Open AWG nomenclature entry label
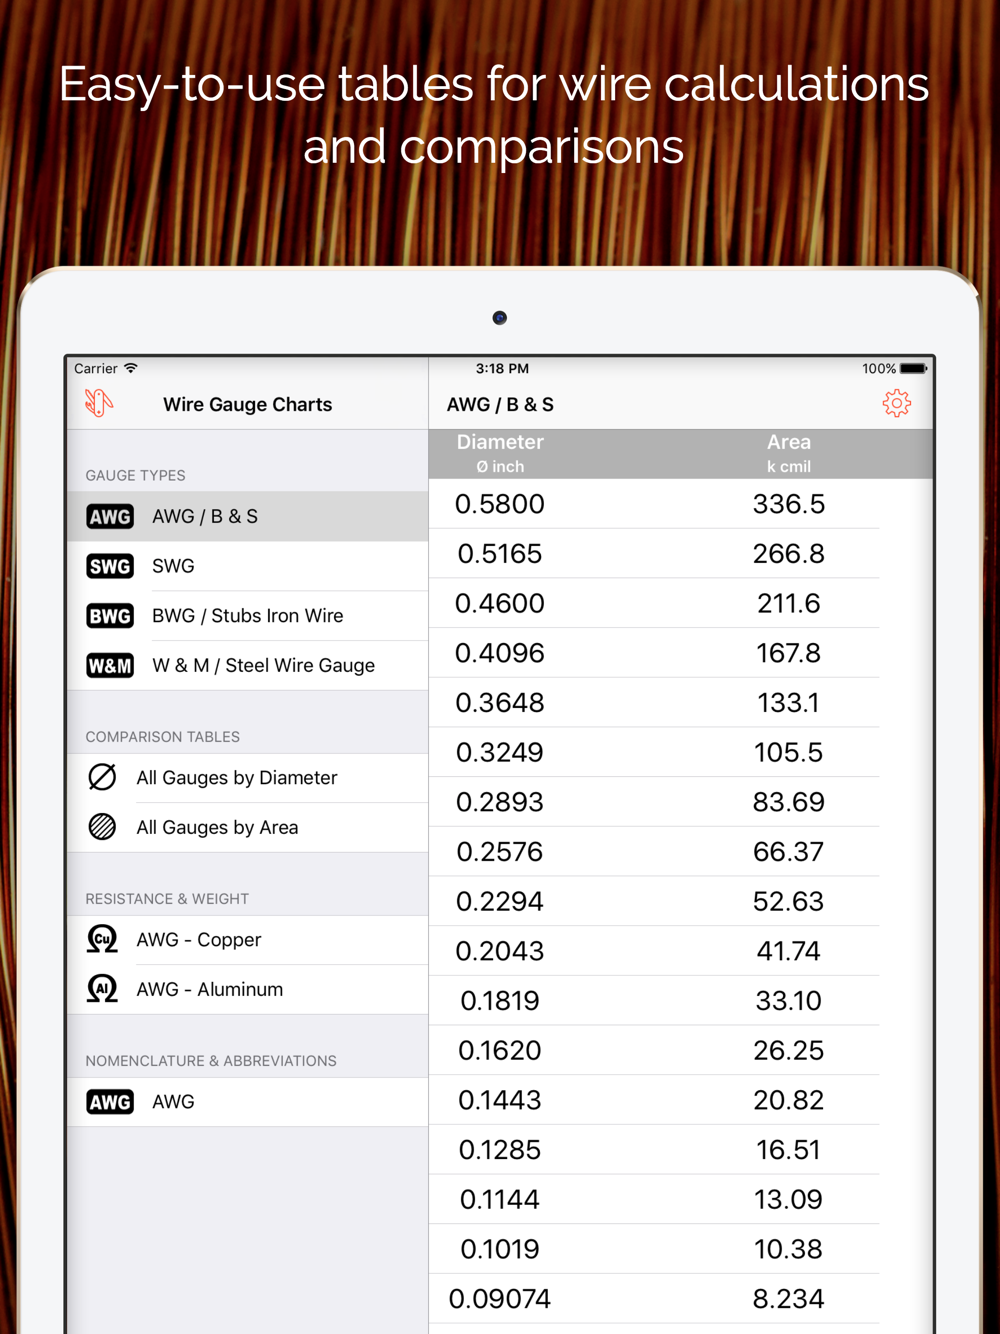This screenshot has width=1000, height=1334. coord(173,1102)
